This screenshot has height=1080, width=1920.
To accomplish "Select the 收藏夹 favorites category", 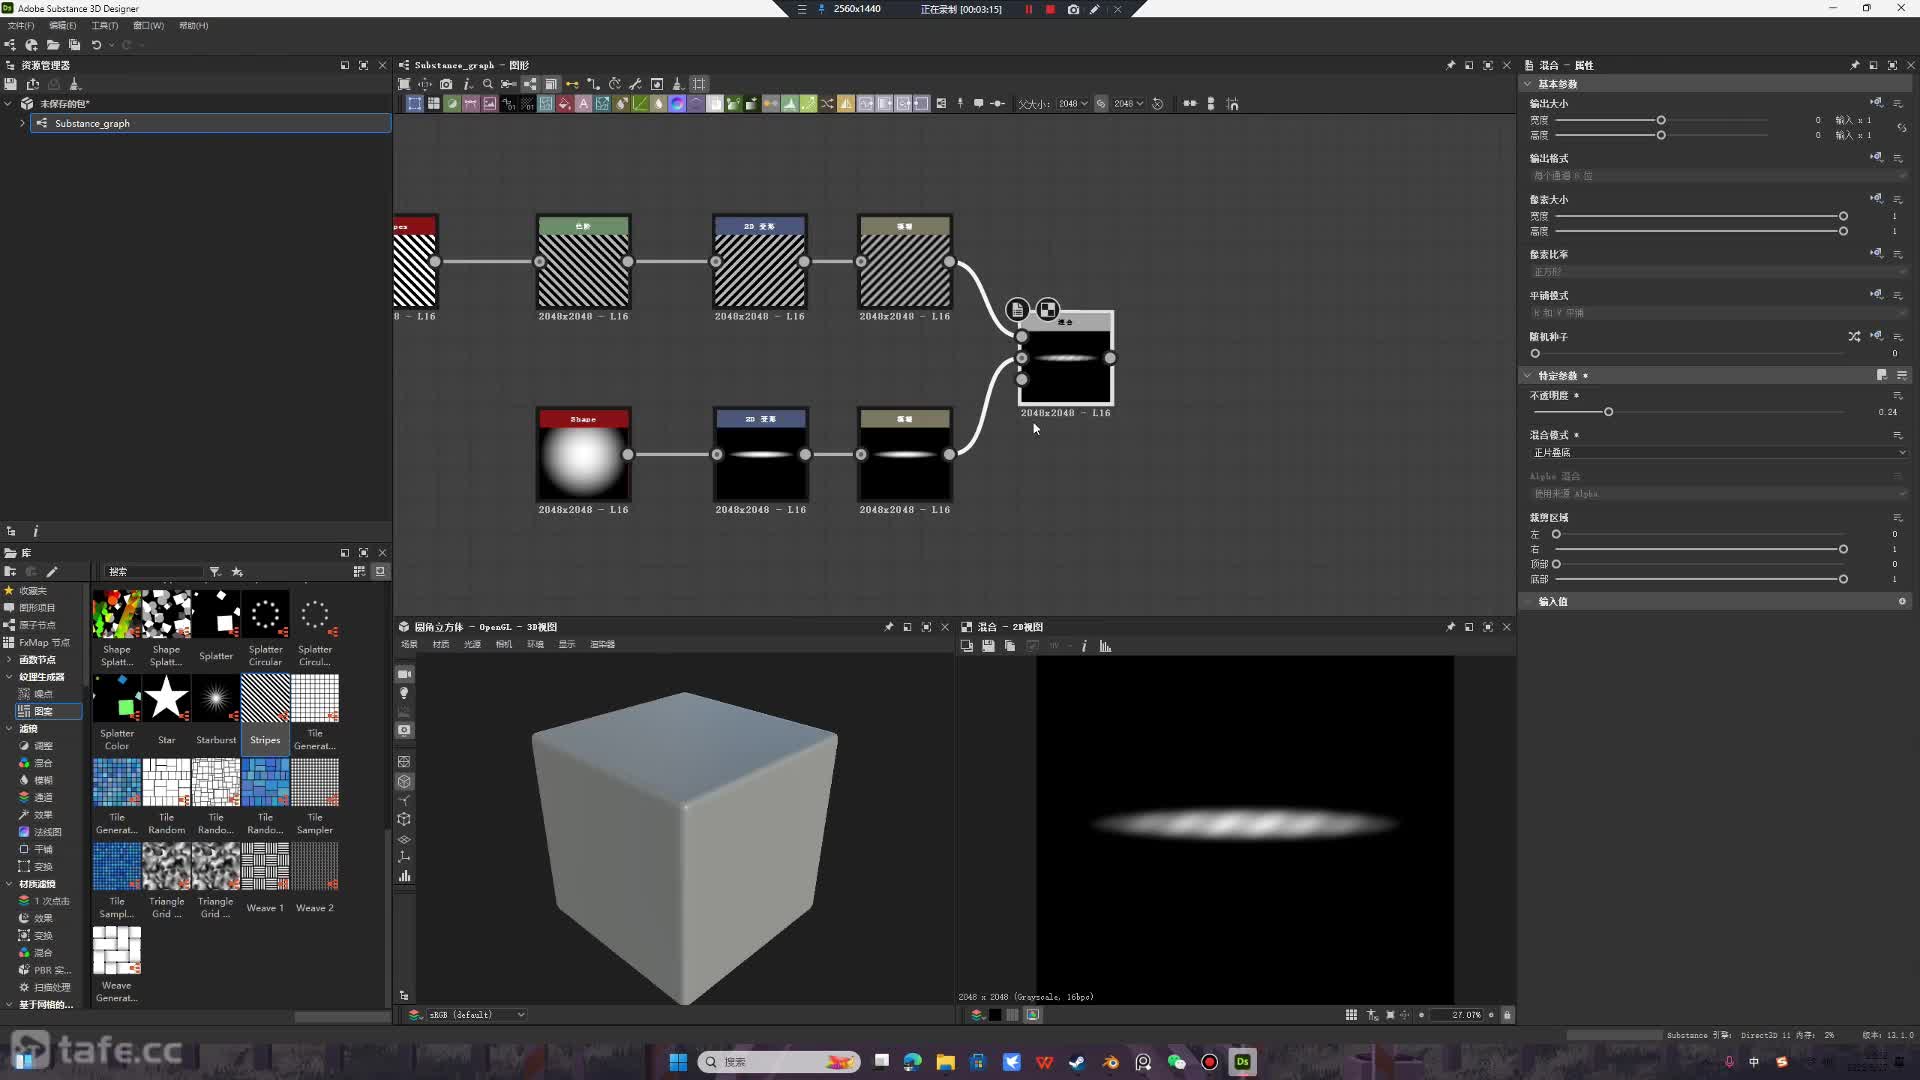I will [33, 591].
